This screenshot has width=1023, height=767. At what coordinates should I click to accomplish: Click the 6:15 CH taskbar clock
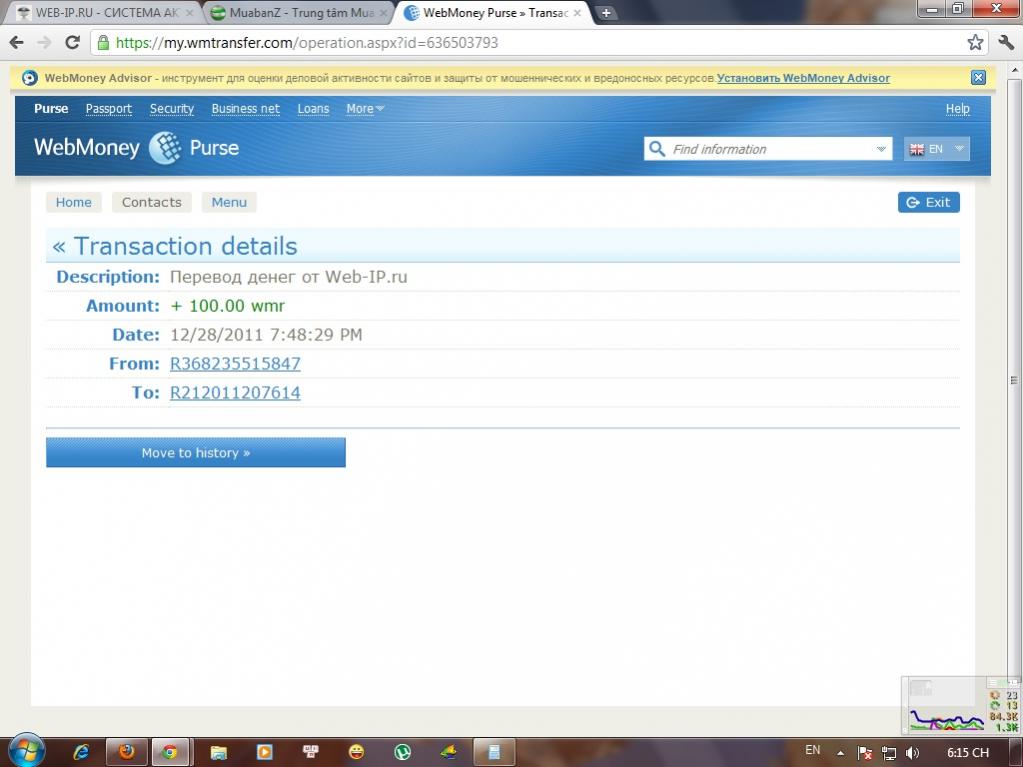pos(967,753)
